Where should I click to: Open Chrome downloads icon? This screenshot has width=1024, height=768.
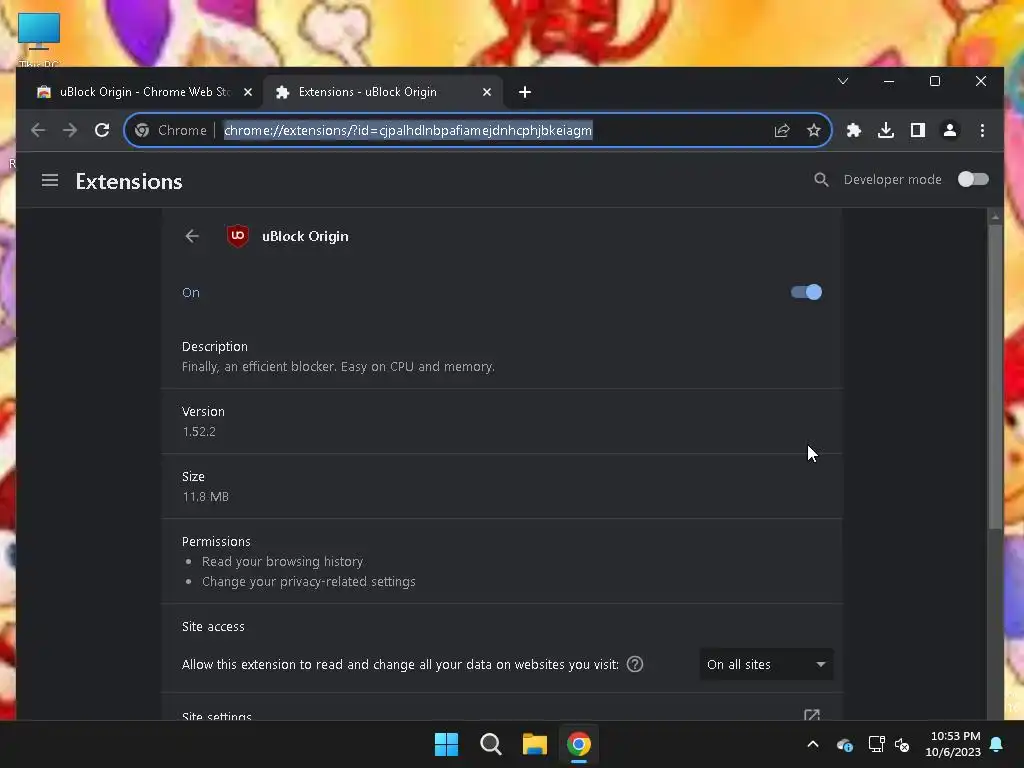click(x=886, y=130)
